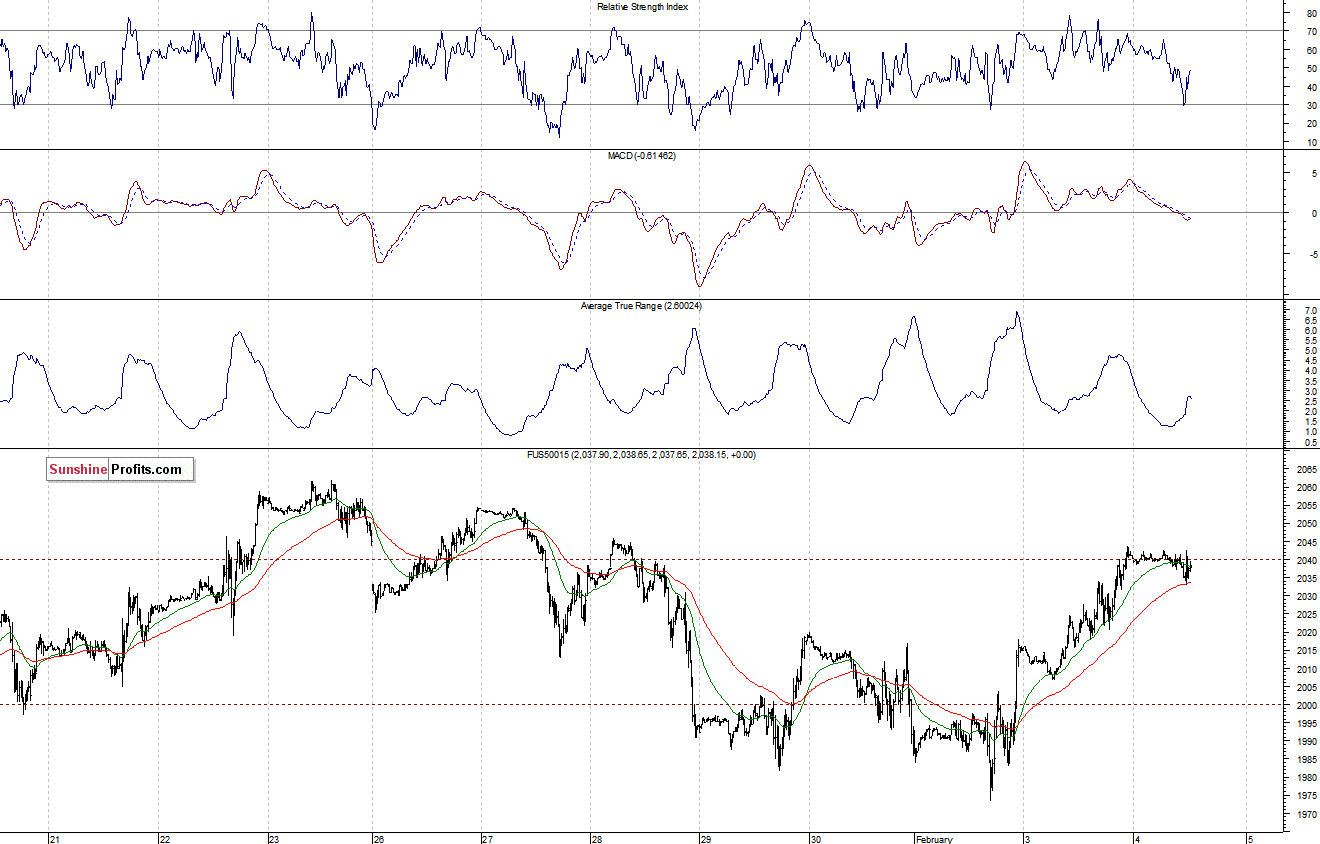The height and width of the screenshot is (844, 1320).
Task: Click the SunshineProfits.com logo
Action: click(x=120, y=469)
